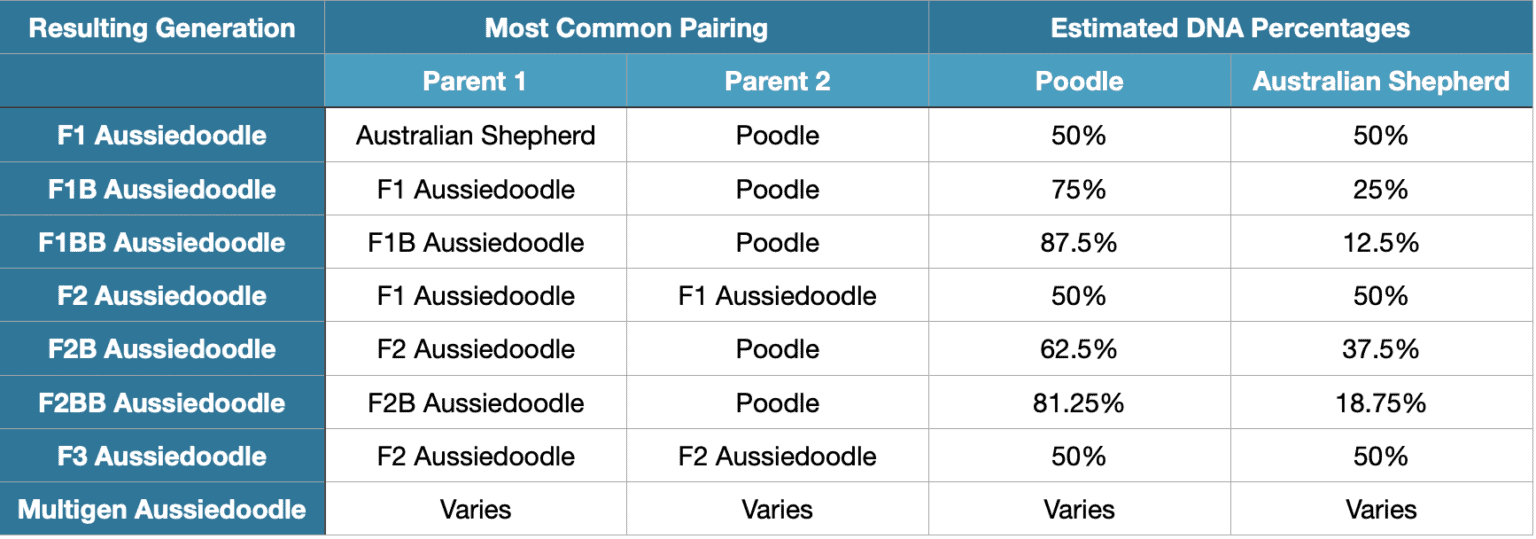Select the Estimated DNA Percentages header
Viewport: 1536px width, 539px height.
click(x=1231, y=28)
